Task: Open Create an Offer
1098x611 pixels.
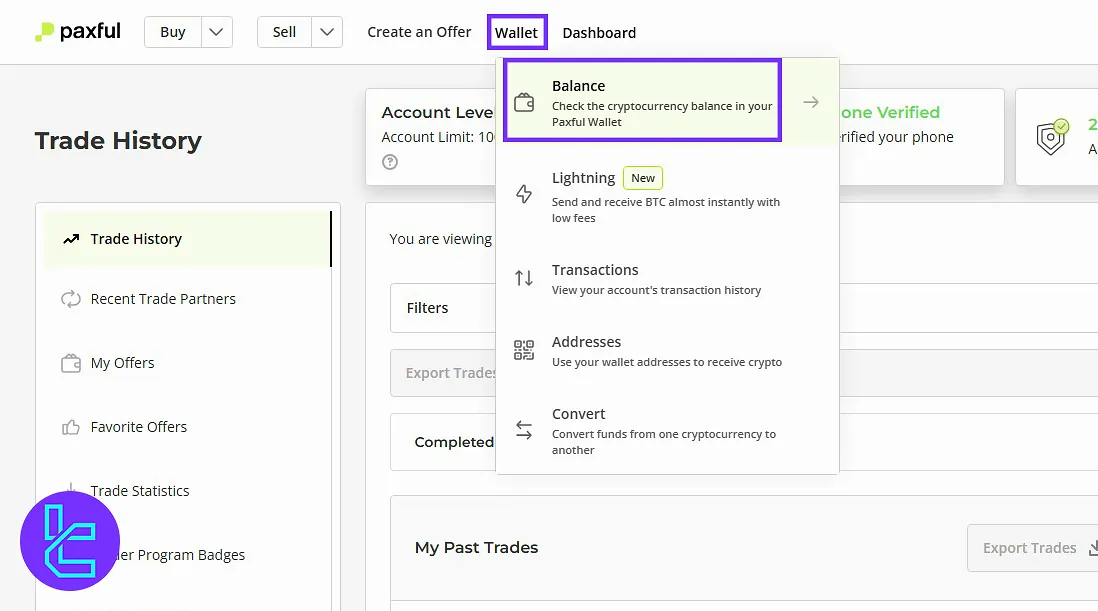Action: [x=419, y=32]
